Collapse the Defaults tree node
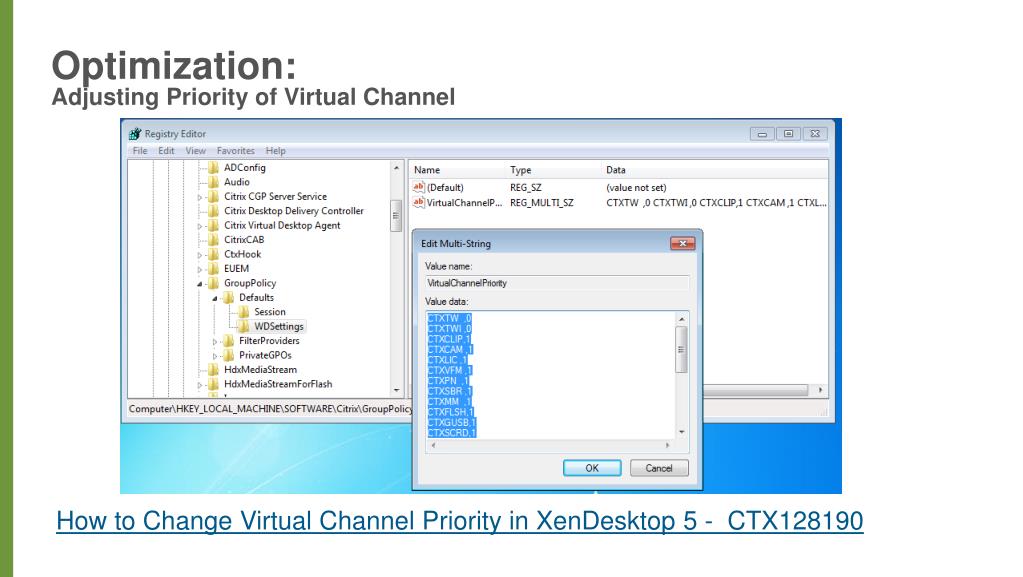 point(215,298)
